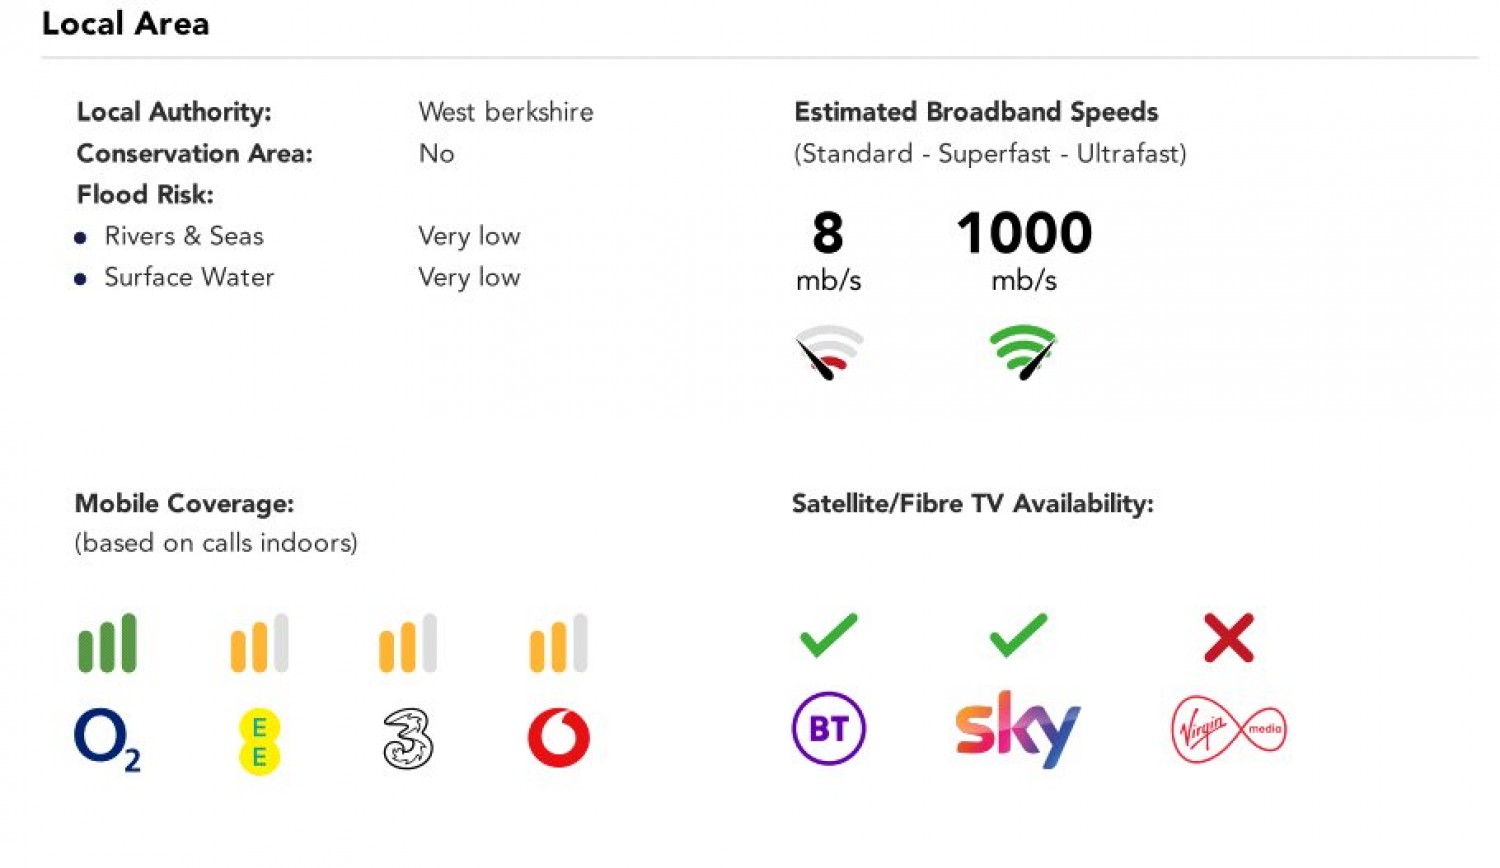Click the orange signal bars above Vodafone
The image size is (1500, 868).
pyautogui.click(x=558, y=643)
